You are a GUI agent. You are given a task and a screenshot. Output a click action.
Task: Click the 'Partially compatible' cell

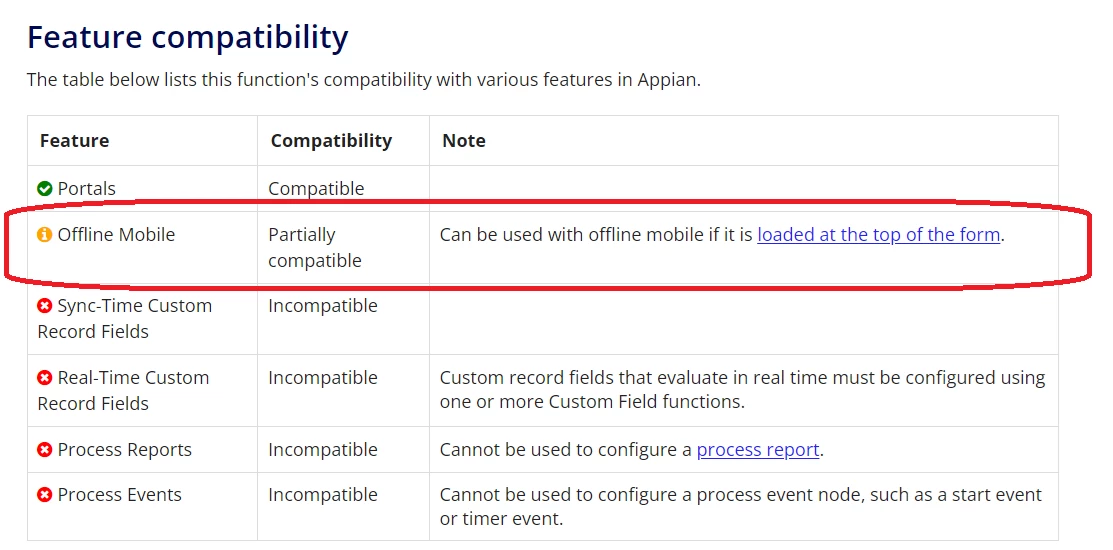click(x=315, y=248)
